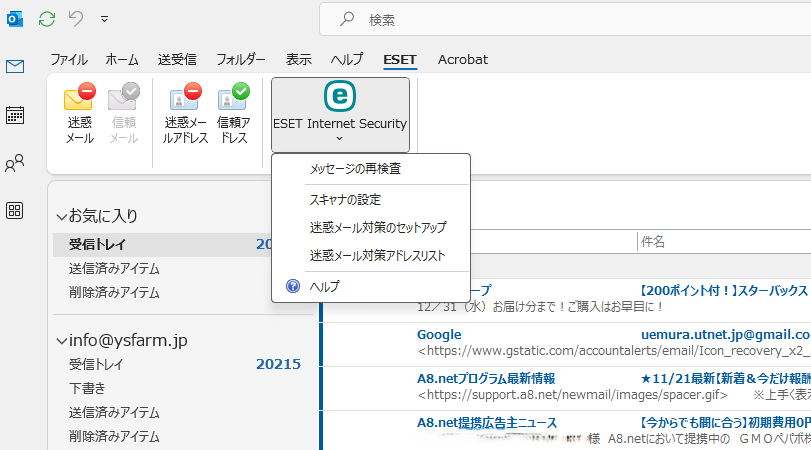
Task: Select メッセージの再検査 from the menu
Action: [355, 169]
